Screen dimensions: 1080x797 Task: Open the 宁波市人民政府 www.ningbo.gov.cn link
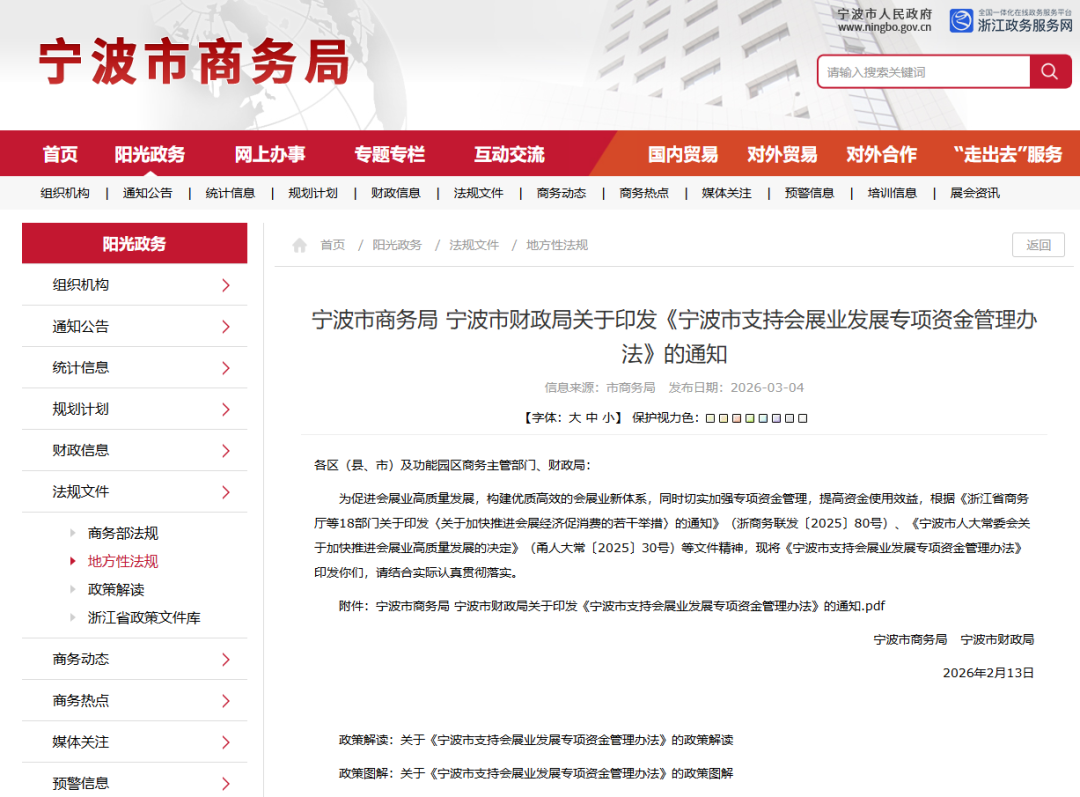tap(884, 20)
